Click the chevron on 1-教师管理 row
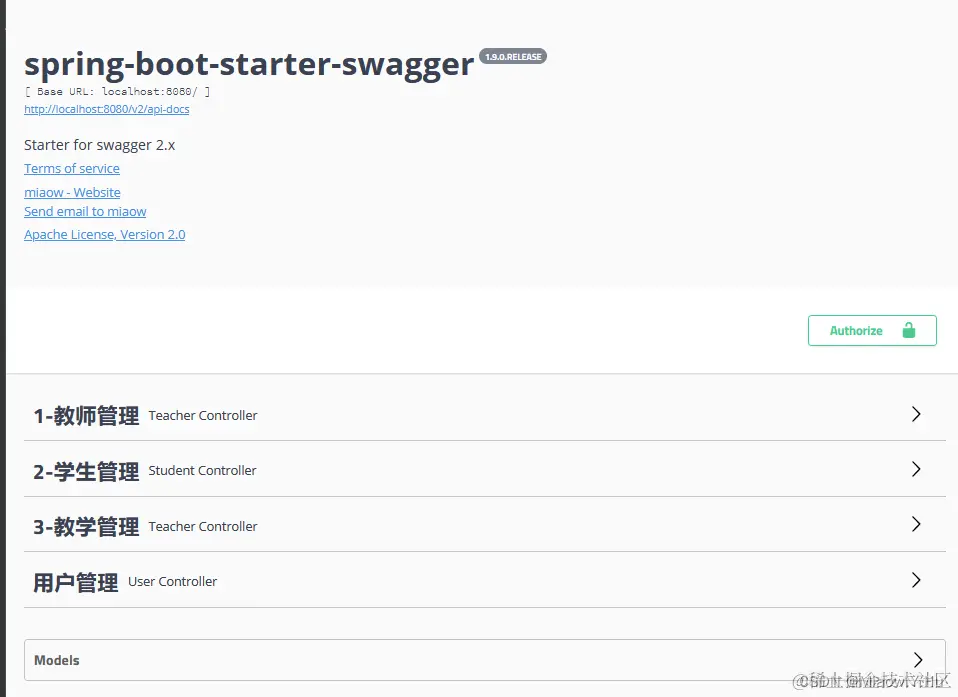This screenshot has height=697, width=958. point(915,414)
